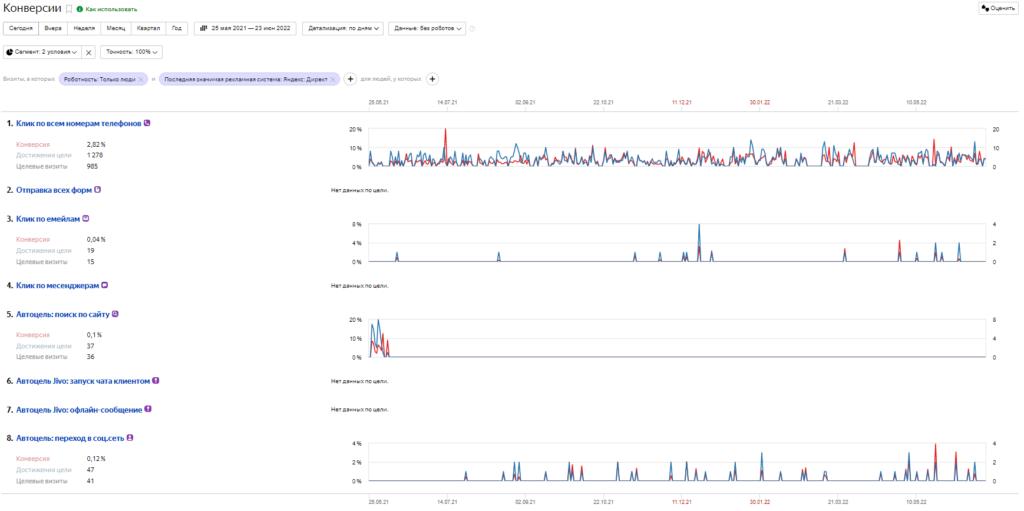Click the calendar bars icon in the date range button
The height and width of the screenshot is (511, 1024).
[x=204, y=29]
